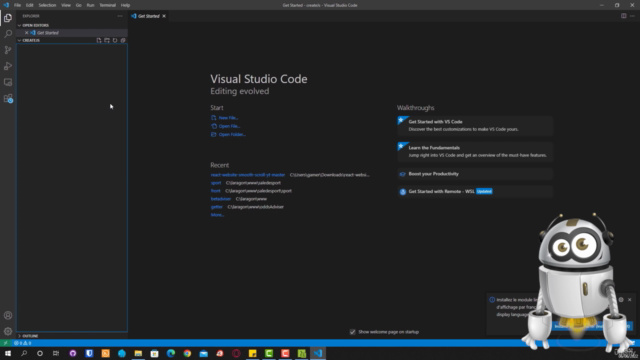
Task: Collapse all folders in Explorer
Action: click(x=123, y=40)
